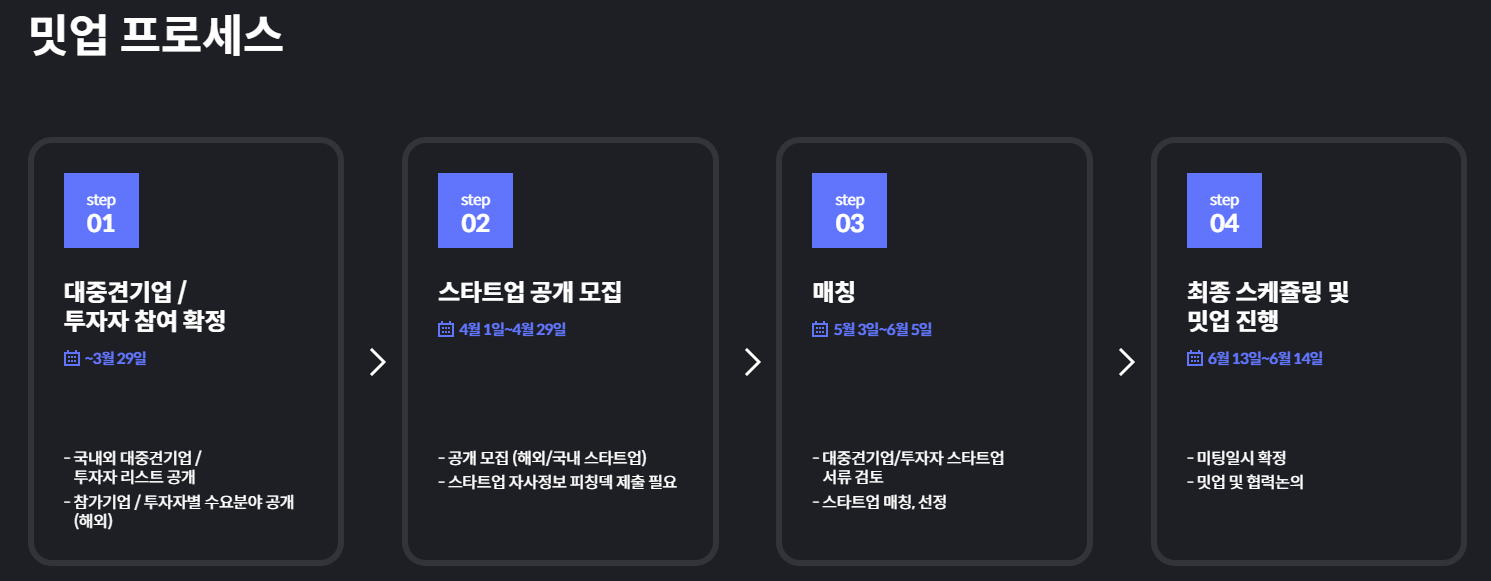Image resolution: width=1491 pixels, height=581 pixels.
Task: Select the 대중견기업 / 투자자 참여 확정 heading
Action: (145, 307)
